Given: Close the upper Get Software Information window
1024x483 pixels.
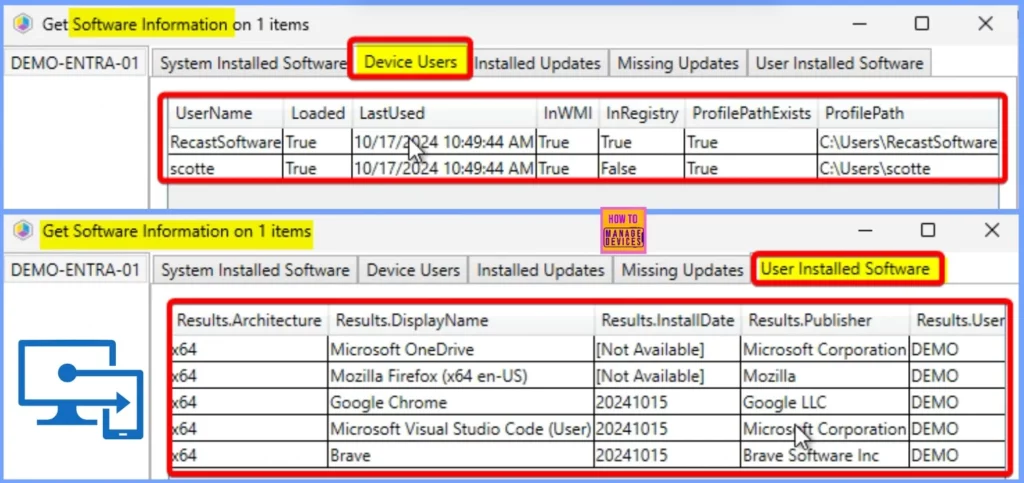Looking at the screenshot, I should (x=985, y=23).
